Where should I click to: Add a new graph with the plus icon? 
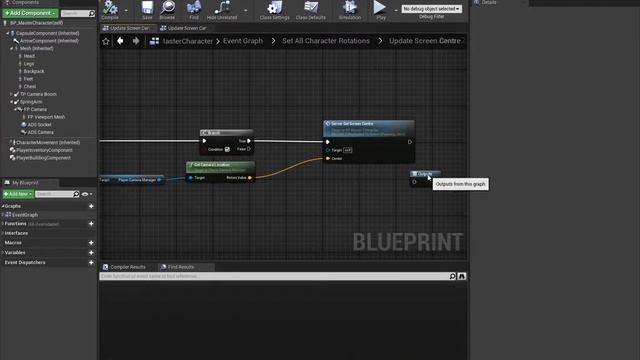[x=91, y=206]
